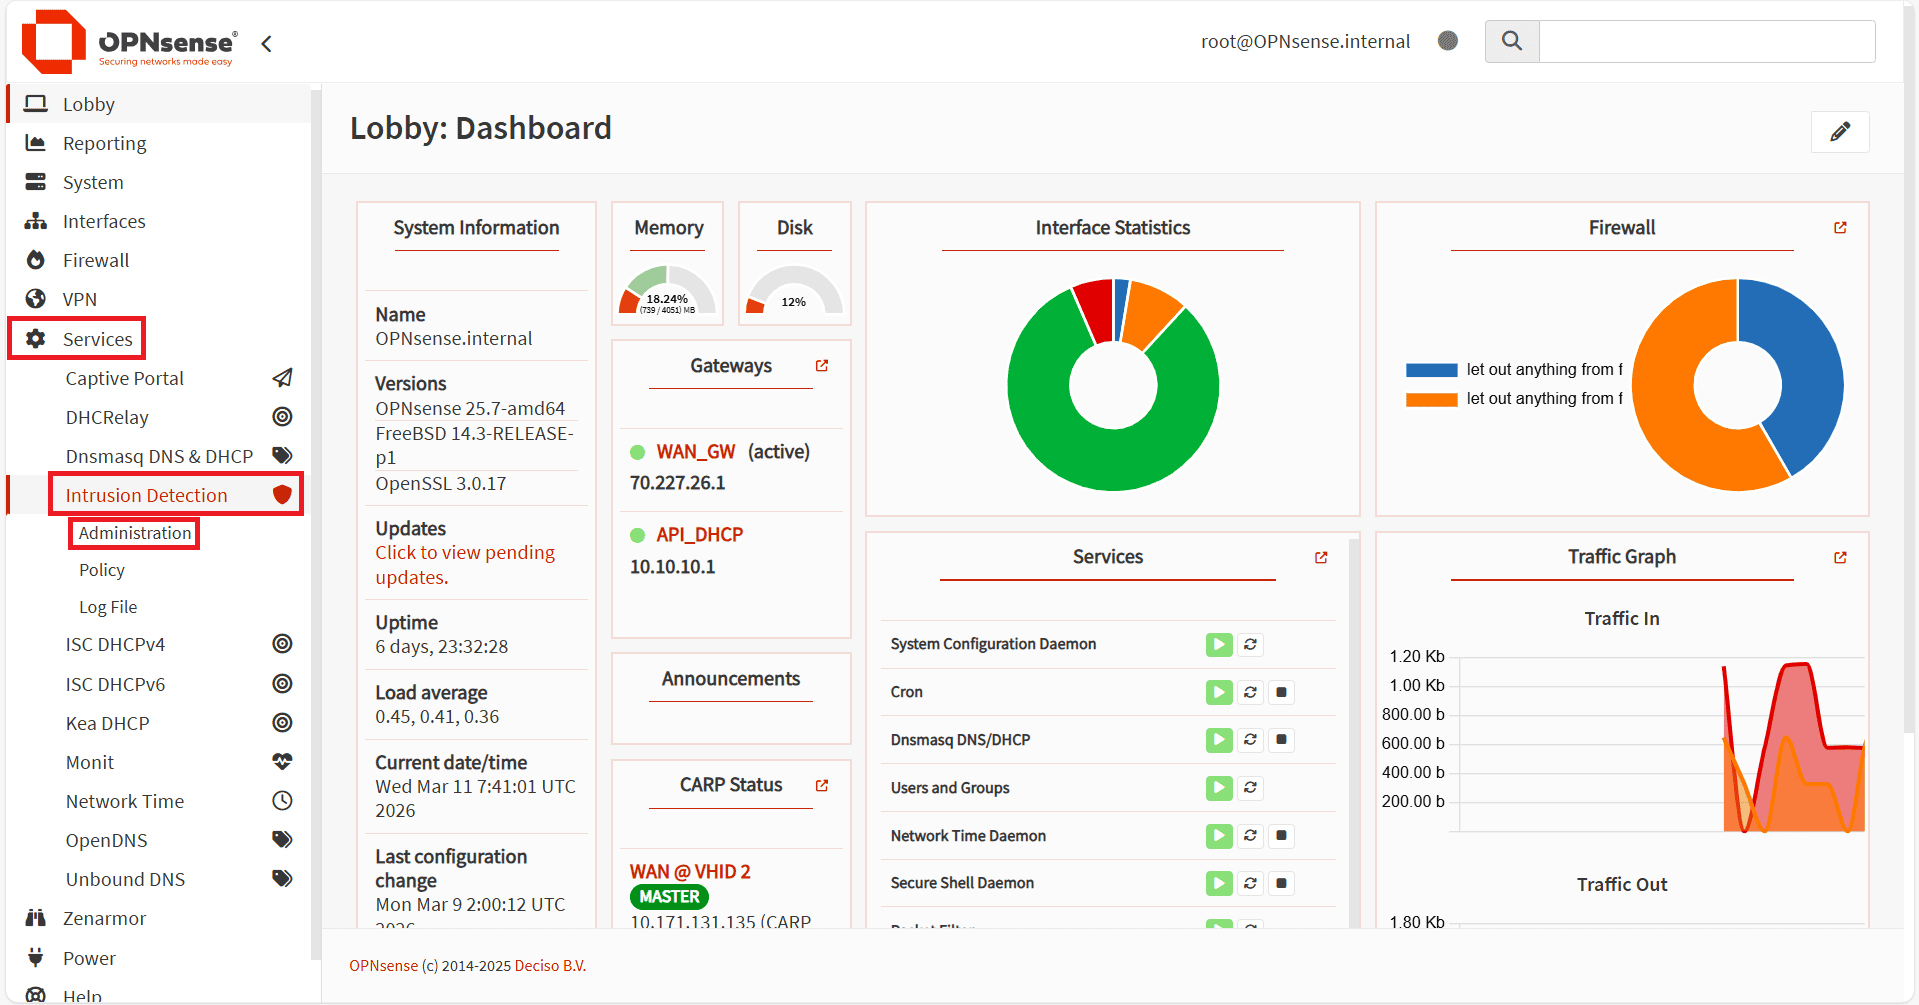
Task: Collapse the sidebar with the chevron
Action: (x=266, y=44)
